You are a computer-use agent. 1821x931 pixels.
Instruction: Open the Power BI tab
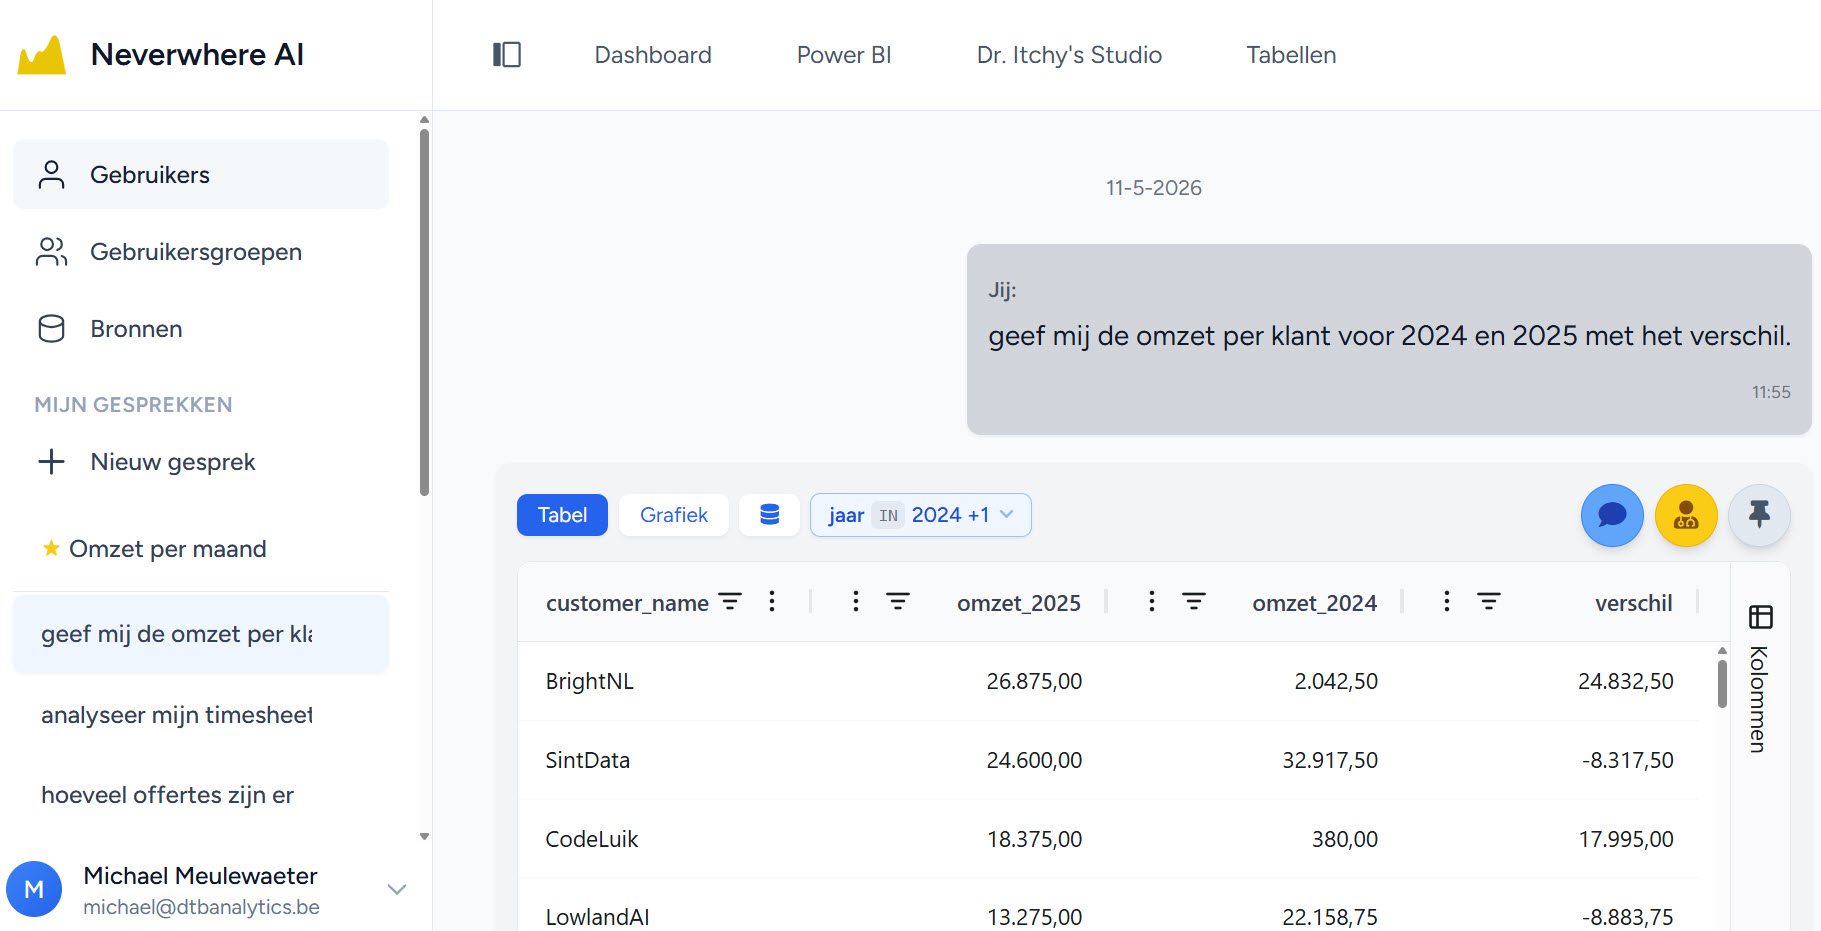tap(844, 55)
